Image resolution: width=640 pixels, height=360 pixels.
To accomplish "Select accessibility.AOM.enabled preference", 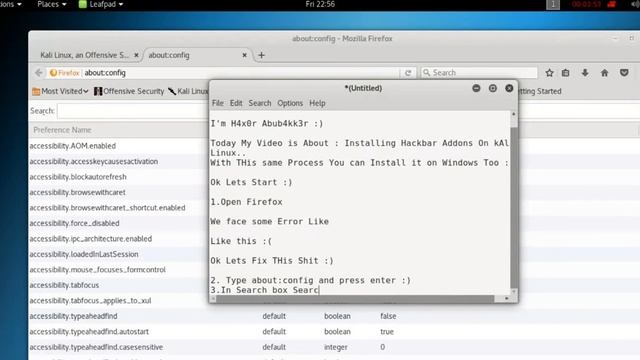I will [73, 146].
